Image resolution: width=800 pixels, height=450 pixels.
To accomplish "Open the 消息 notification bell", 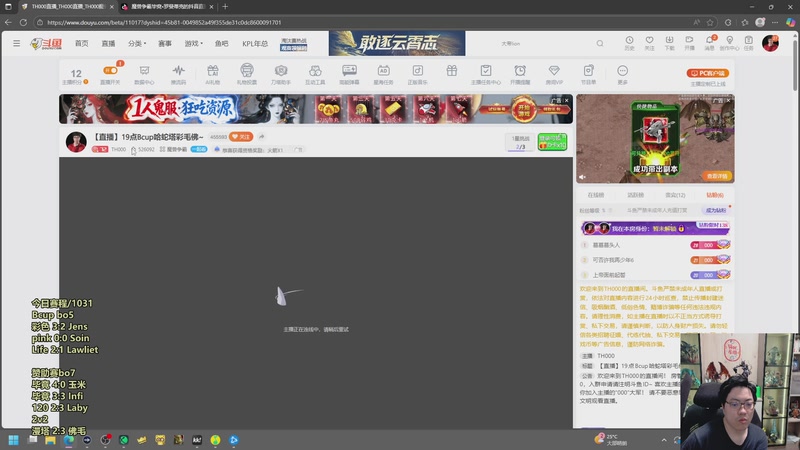I will (x=709, y=43).
